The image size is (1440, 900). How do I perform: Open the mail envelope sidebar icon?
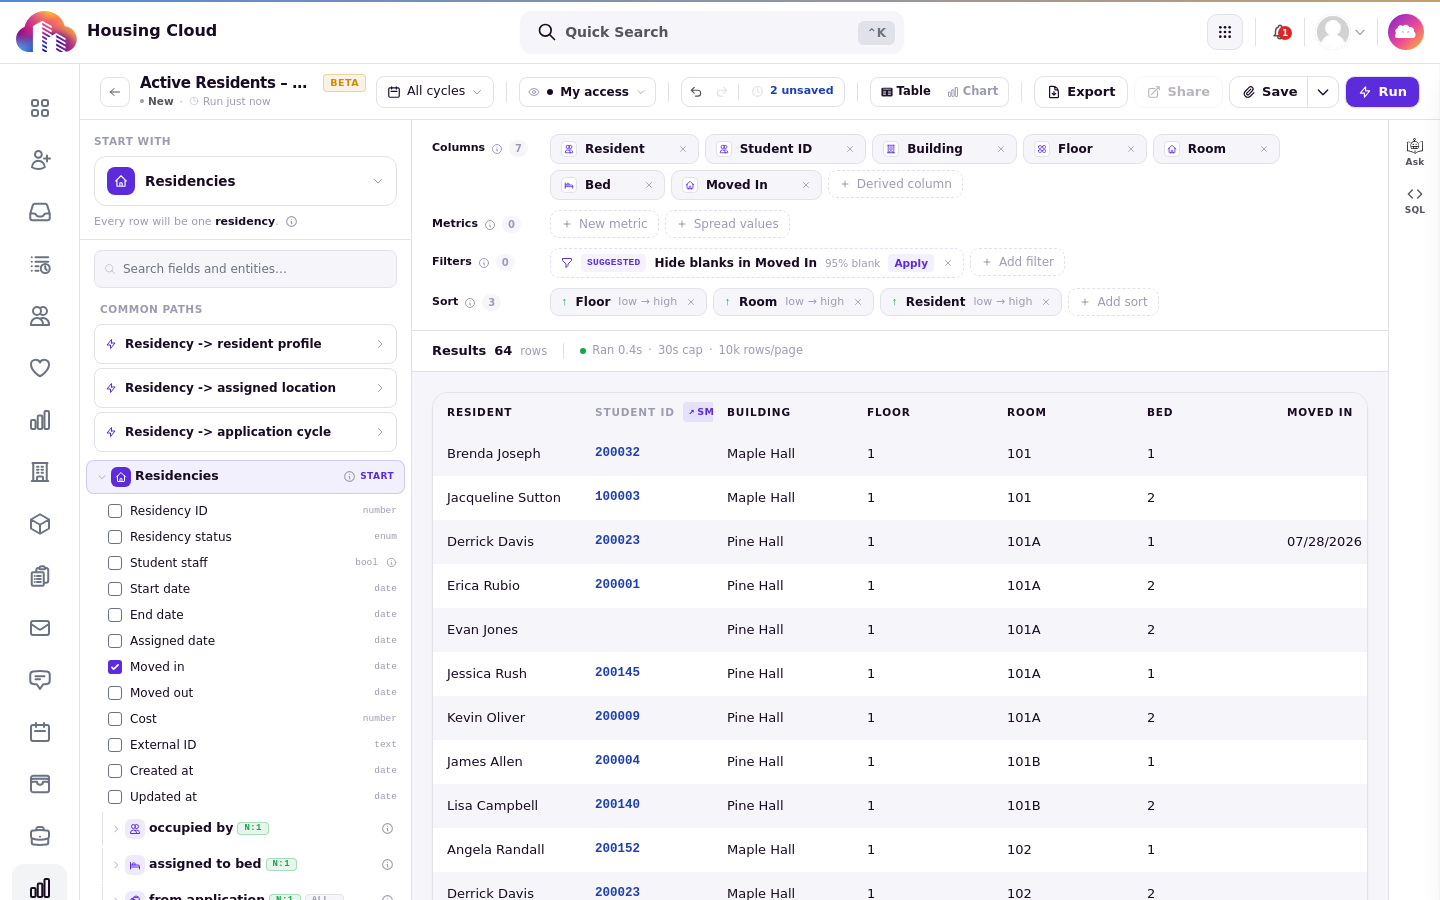pos(40,628)
